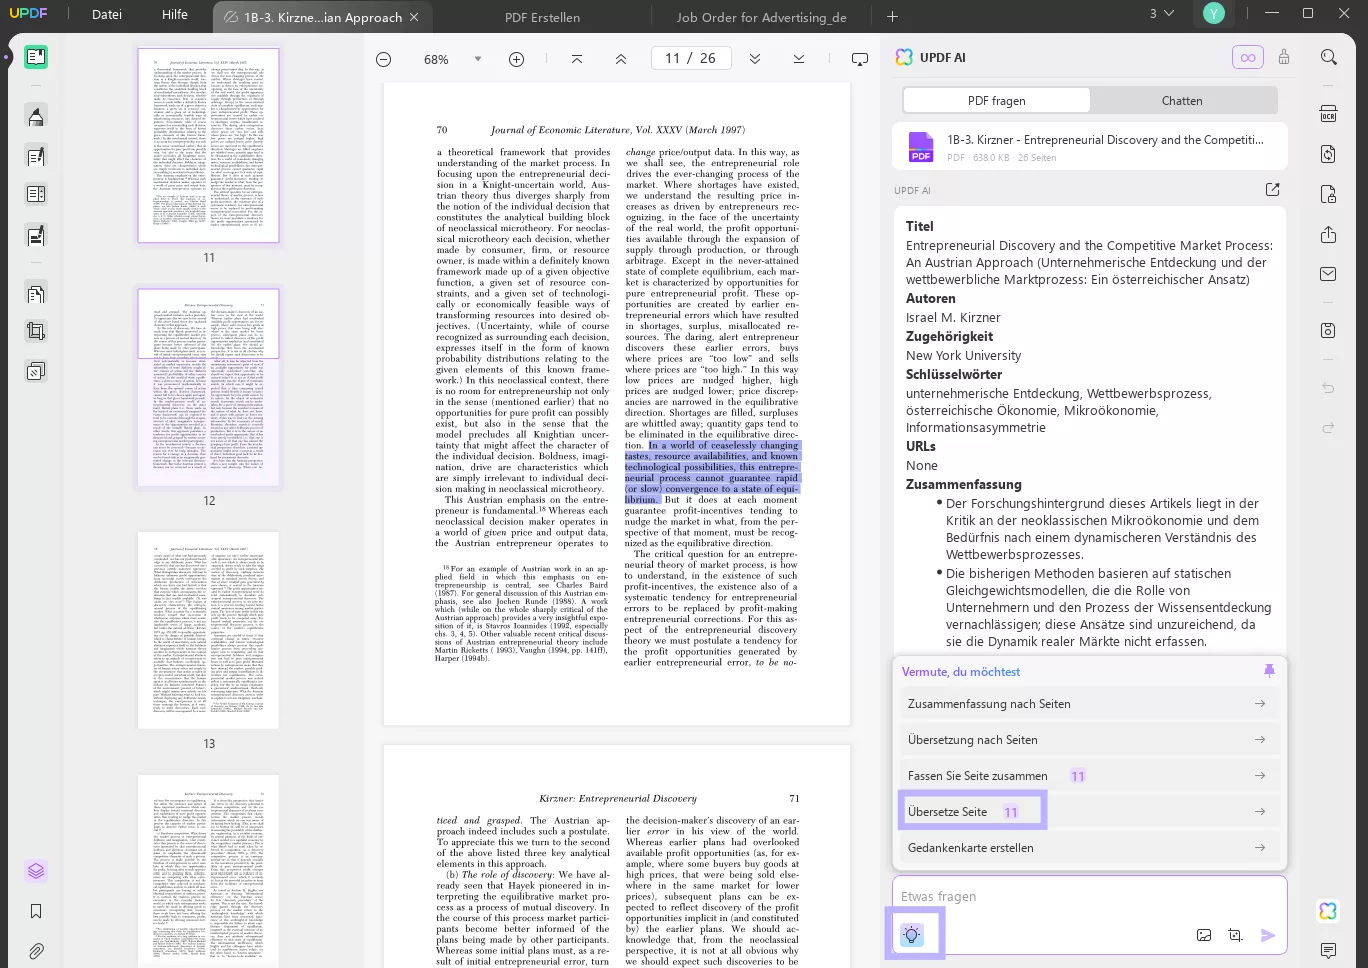Screen dimensions: 1368x968
Task: Click the lightbulb prompt suggestions icon
Action: point(911,935)
